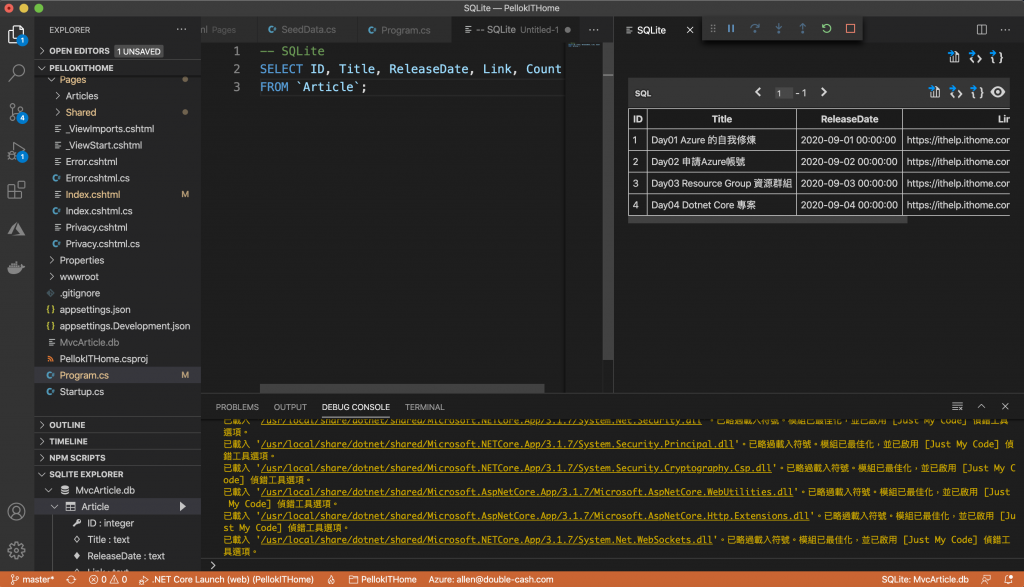Click .NET Core Launch status item
Image resolution: width=1024 pixels, height=587 pixels.
coord(226,579)
